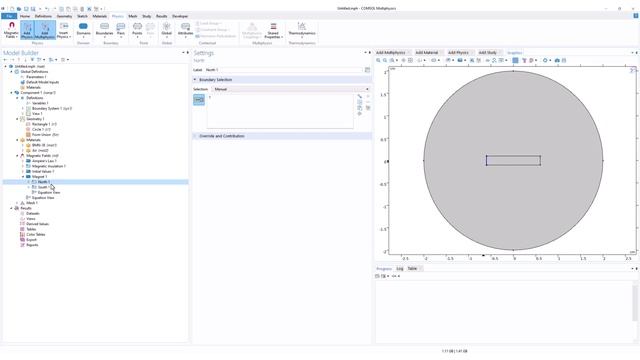Image resolution: width=640 pixels, height=360 pixels.
Task: Open the Attributes ribbon button
Action: click(x=185, y=30)
